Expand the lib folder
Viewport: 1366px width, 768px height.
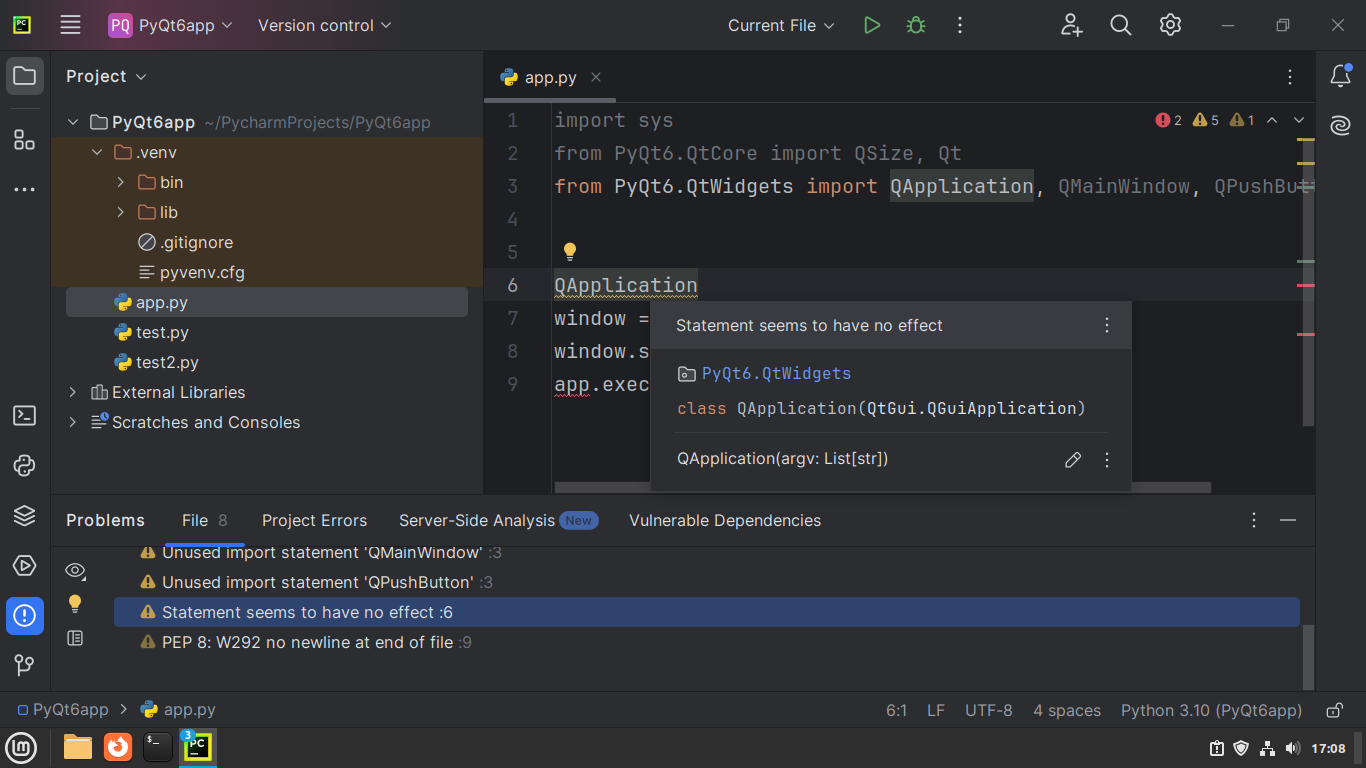click(121, 212)
